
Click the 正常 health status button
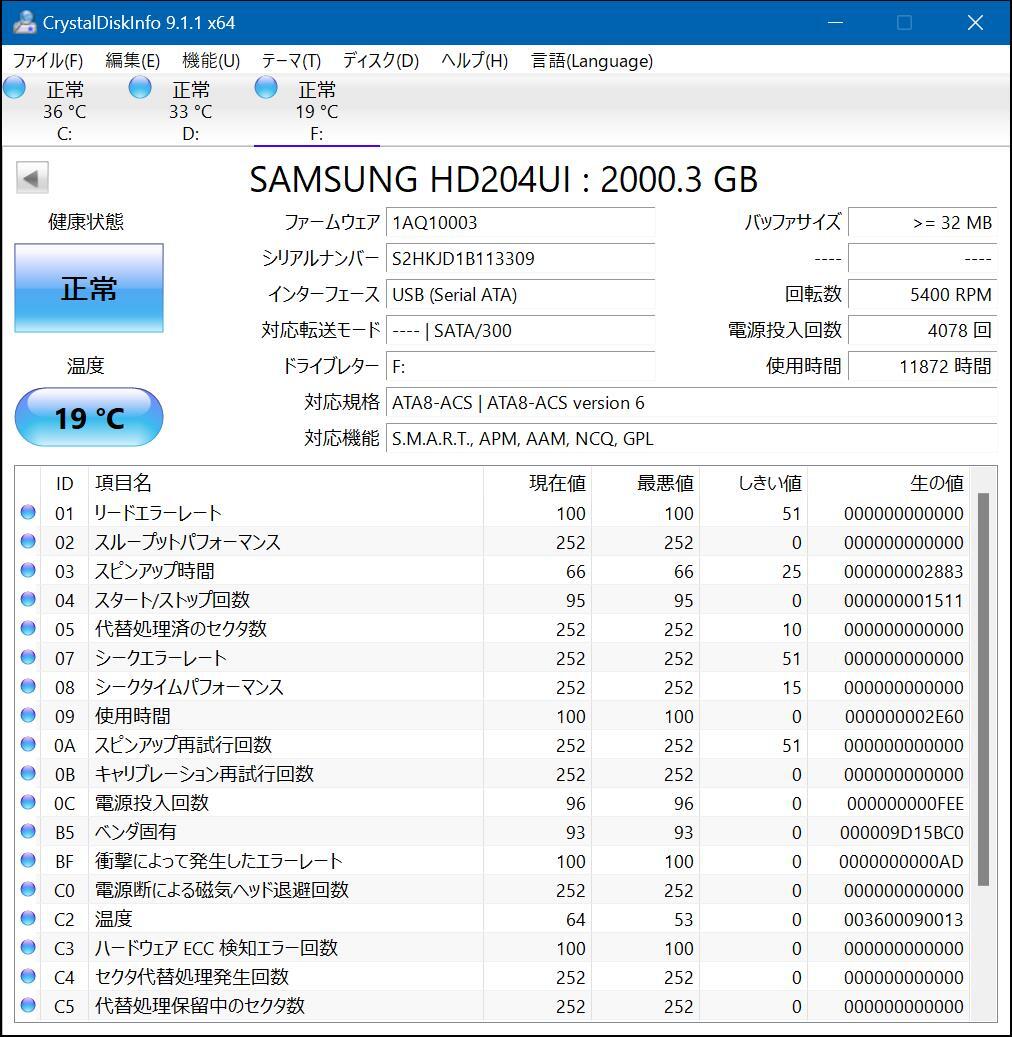[89, 288]
